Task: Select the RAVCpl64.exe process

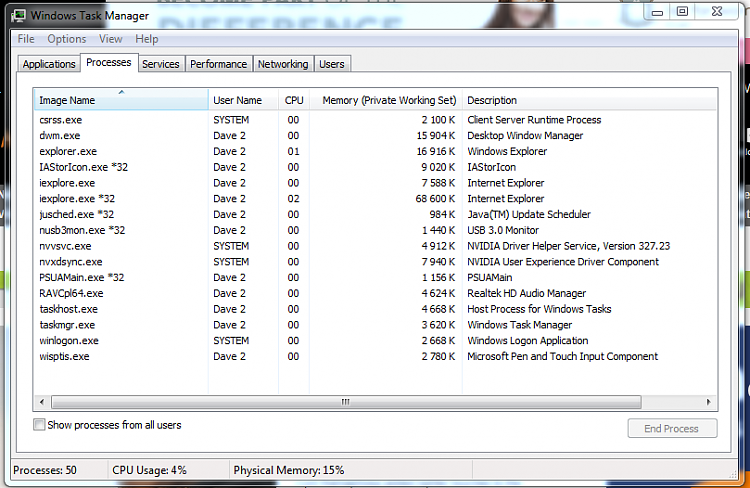Action: pyautogui.click(x=375, y=293)
